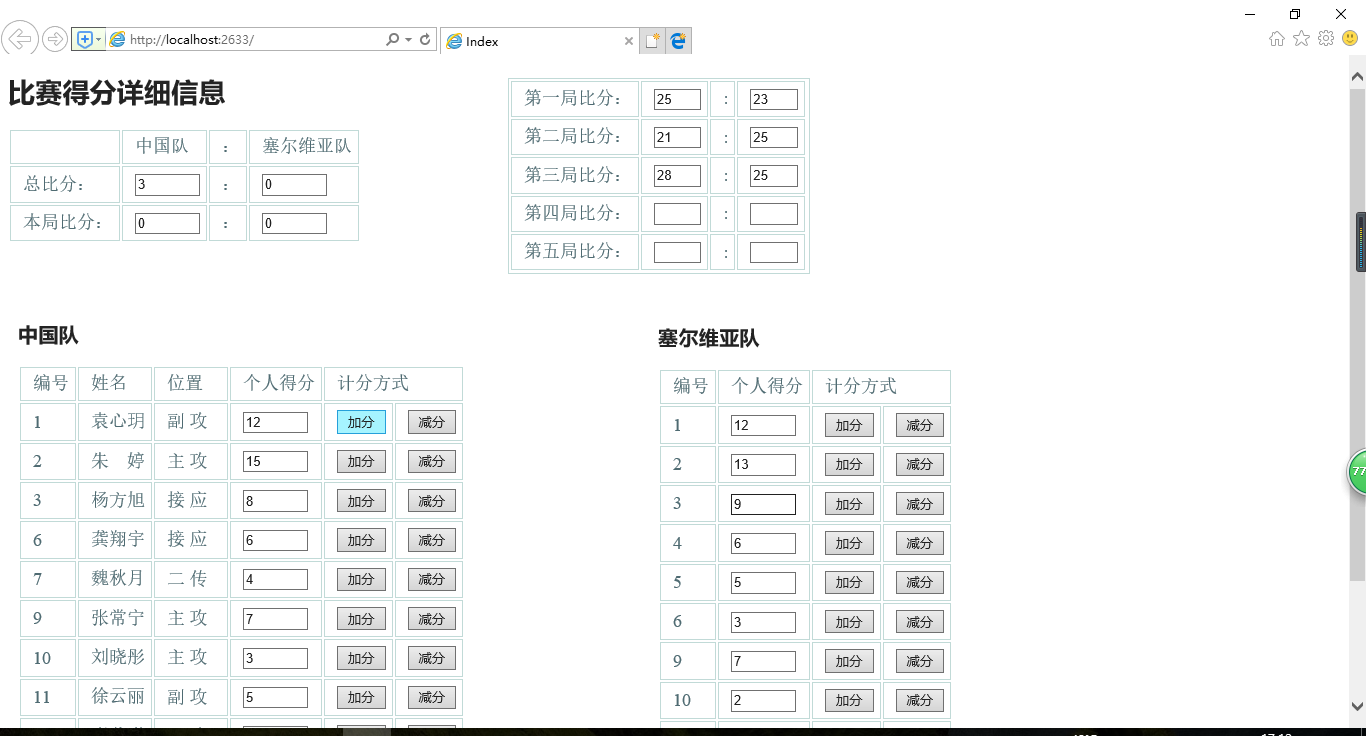Click first set score field showing 25

pyautogui.click(x=677, y=99)
